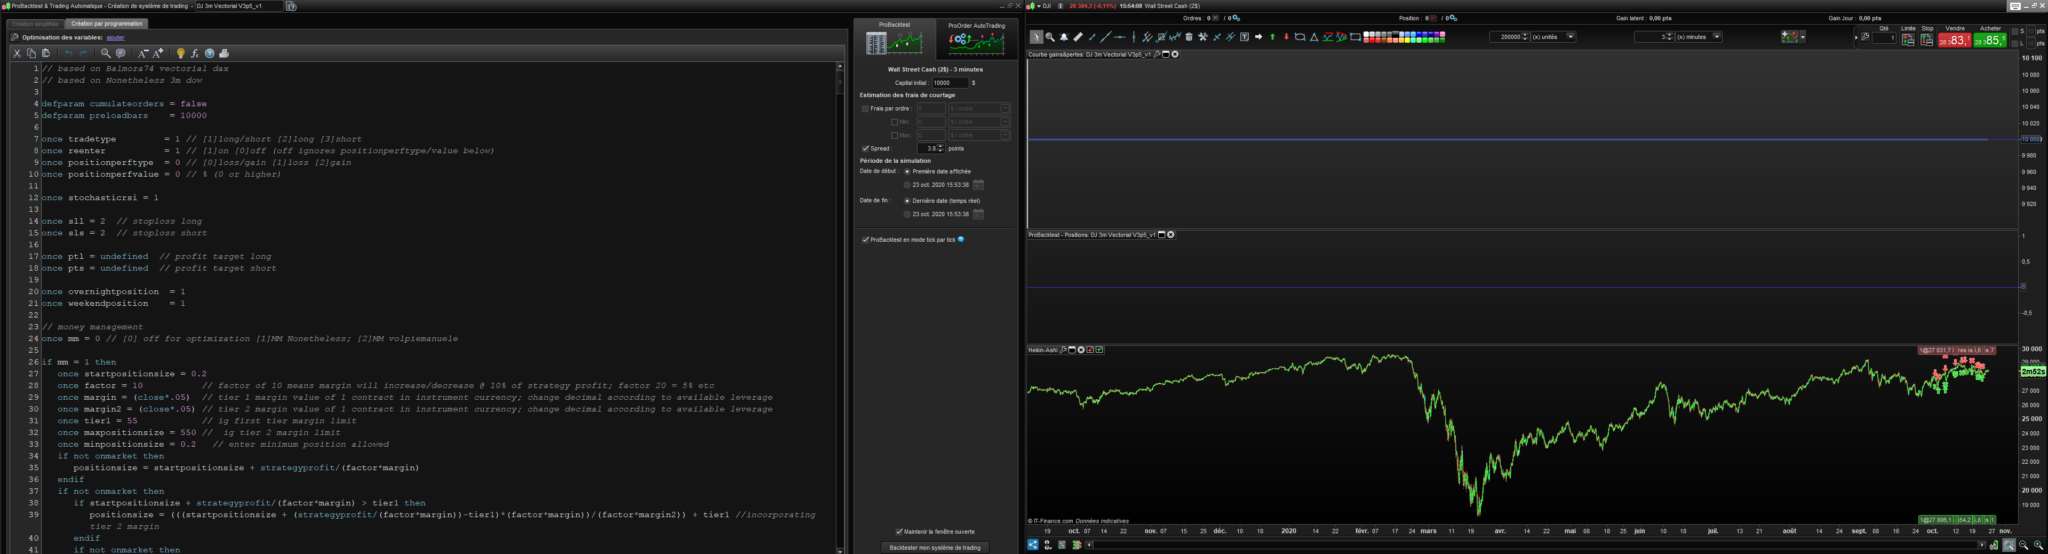The height and width of the screenshot is (554, 2048).
Task: Open the '(x) unités' dropdown
Action: (1571, 37)
